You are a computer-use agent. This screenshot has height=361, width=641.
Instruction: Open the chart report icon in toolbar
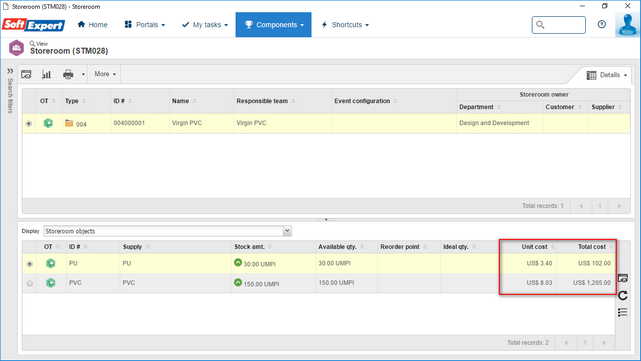[x=46, y=74]
